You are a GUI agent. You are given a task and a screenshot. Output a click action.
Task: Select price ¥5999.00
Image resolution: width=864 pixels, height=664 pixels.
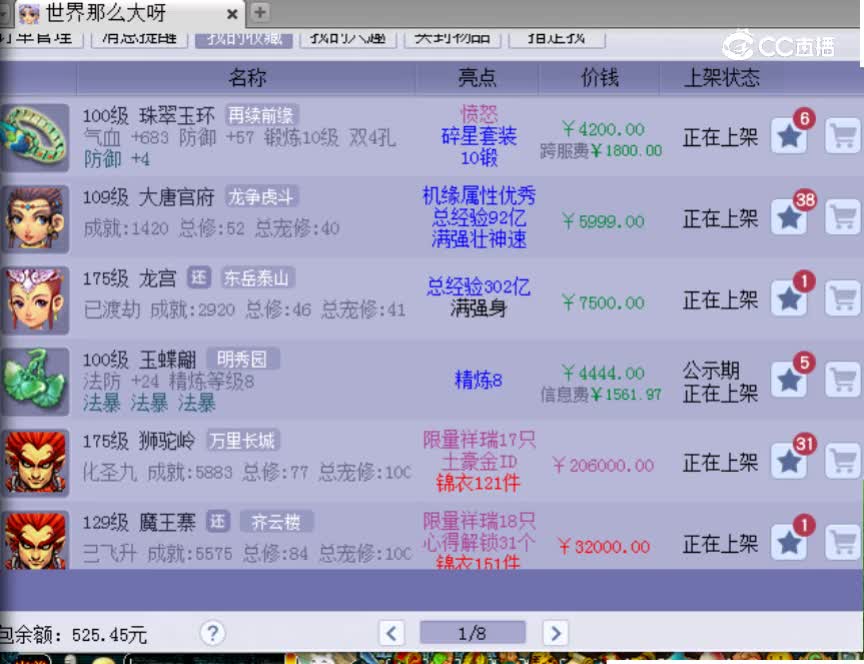[603, 222]
